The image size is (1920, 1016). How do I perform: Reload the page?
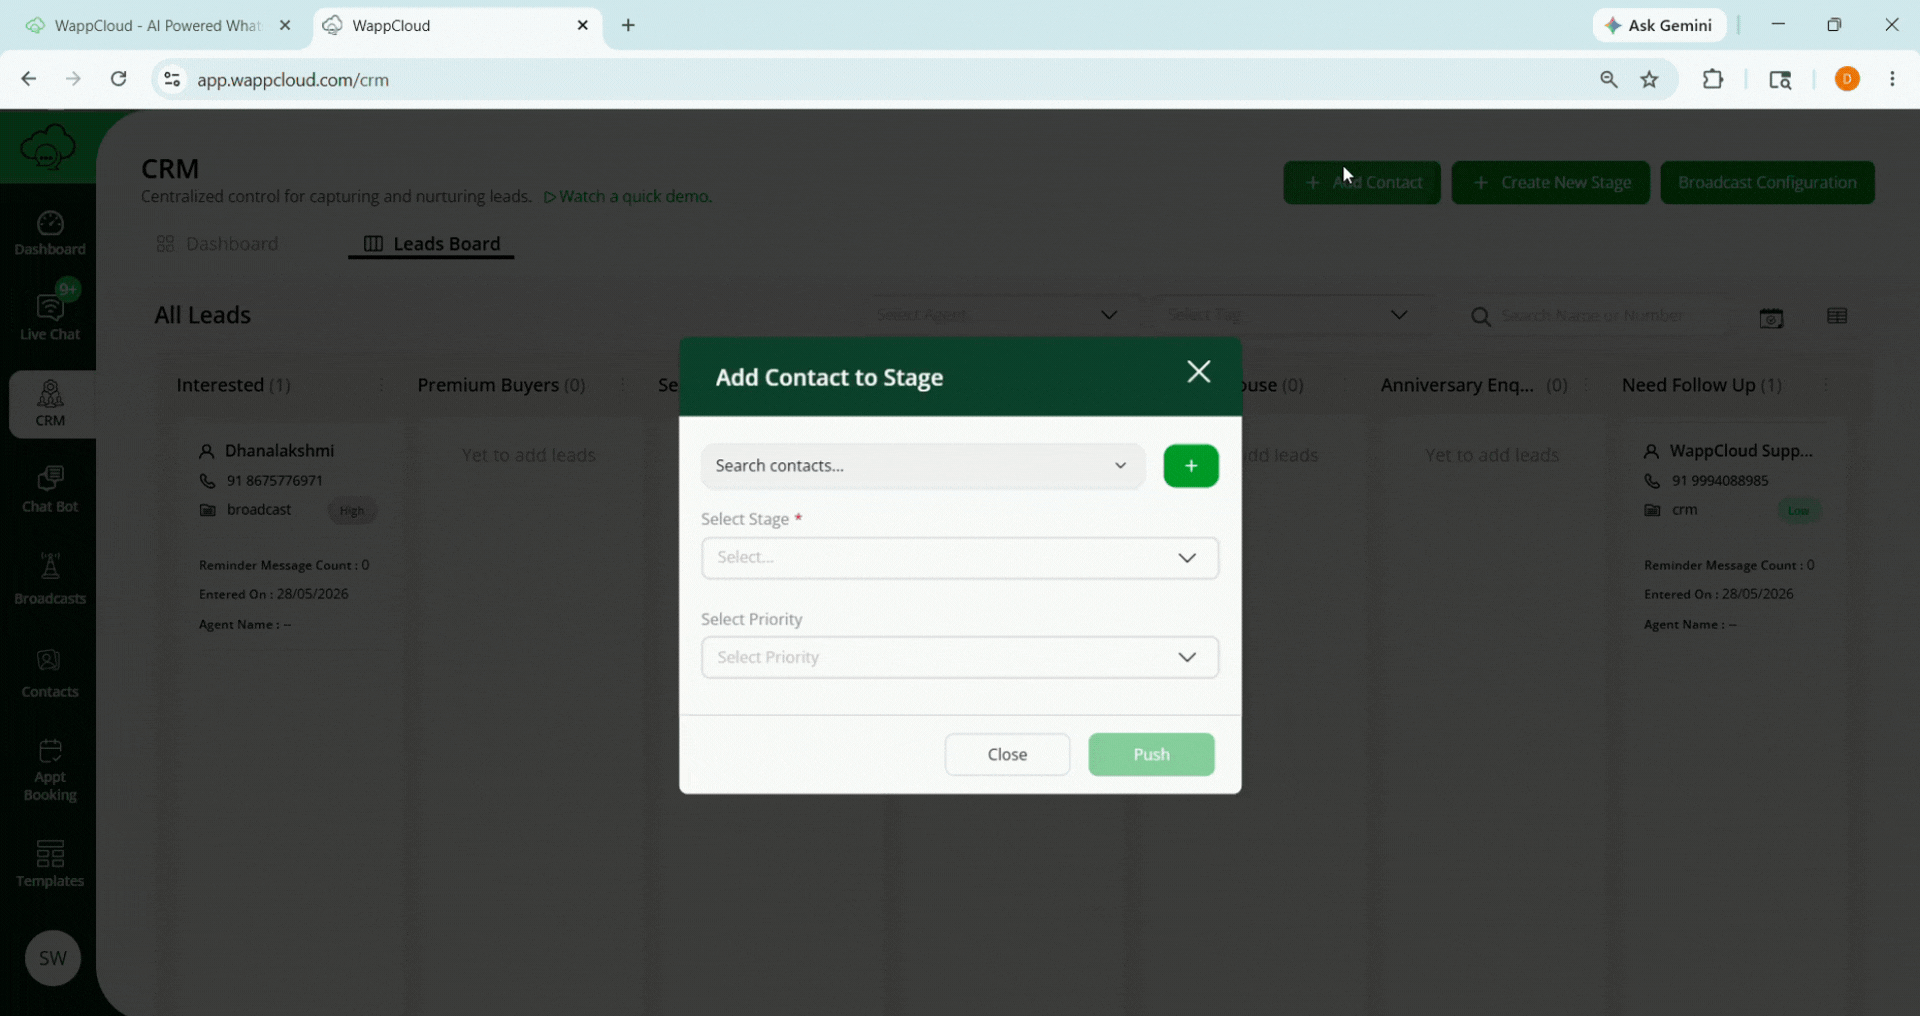118,79
